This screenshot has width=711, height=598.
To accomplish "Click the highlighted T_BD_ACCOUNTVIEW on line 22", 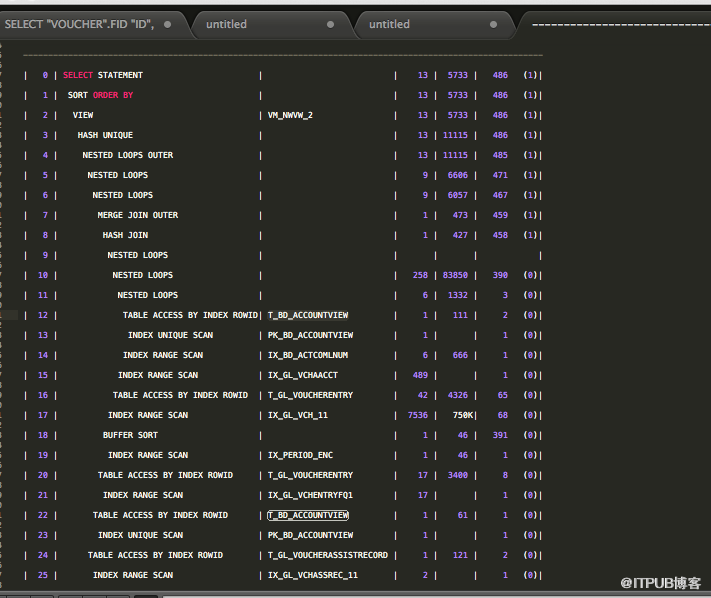I will 308,515.
